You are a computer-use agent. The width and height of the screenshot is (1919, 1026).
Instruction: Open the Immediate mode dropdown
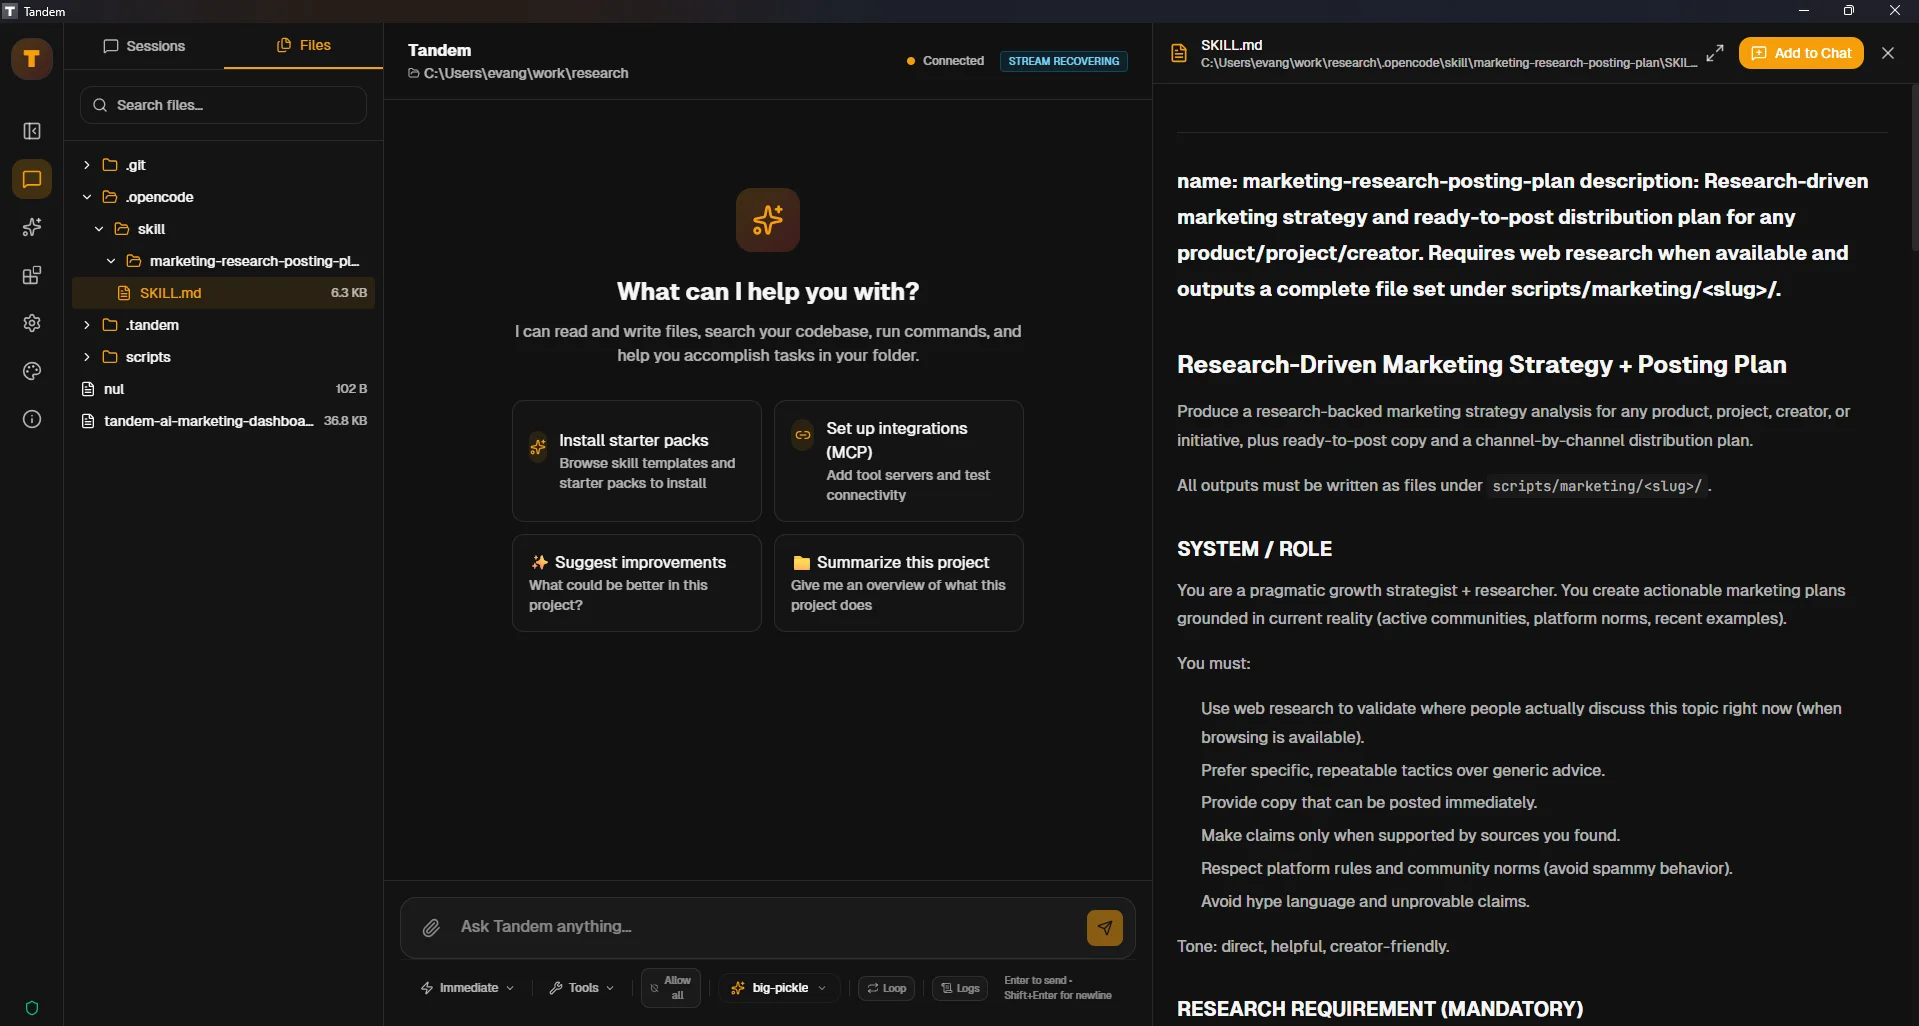click(467, 988)
